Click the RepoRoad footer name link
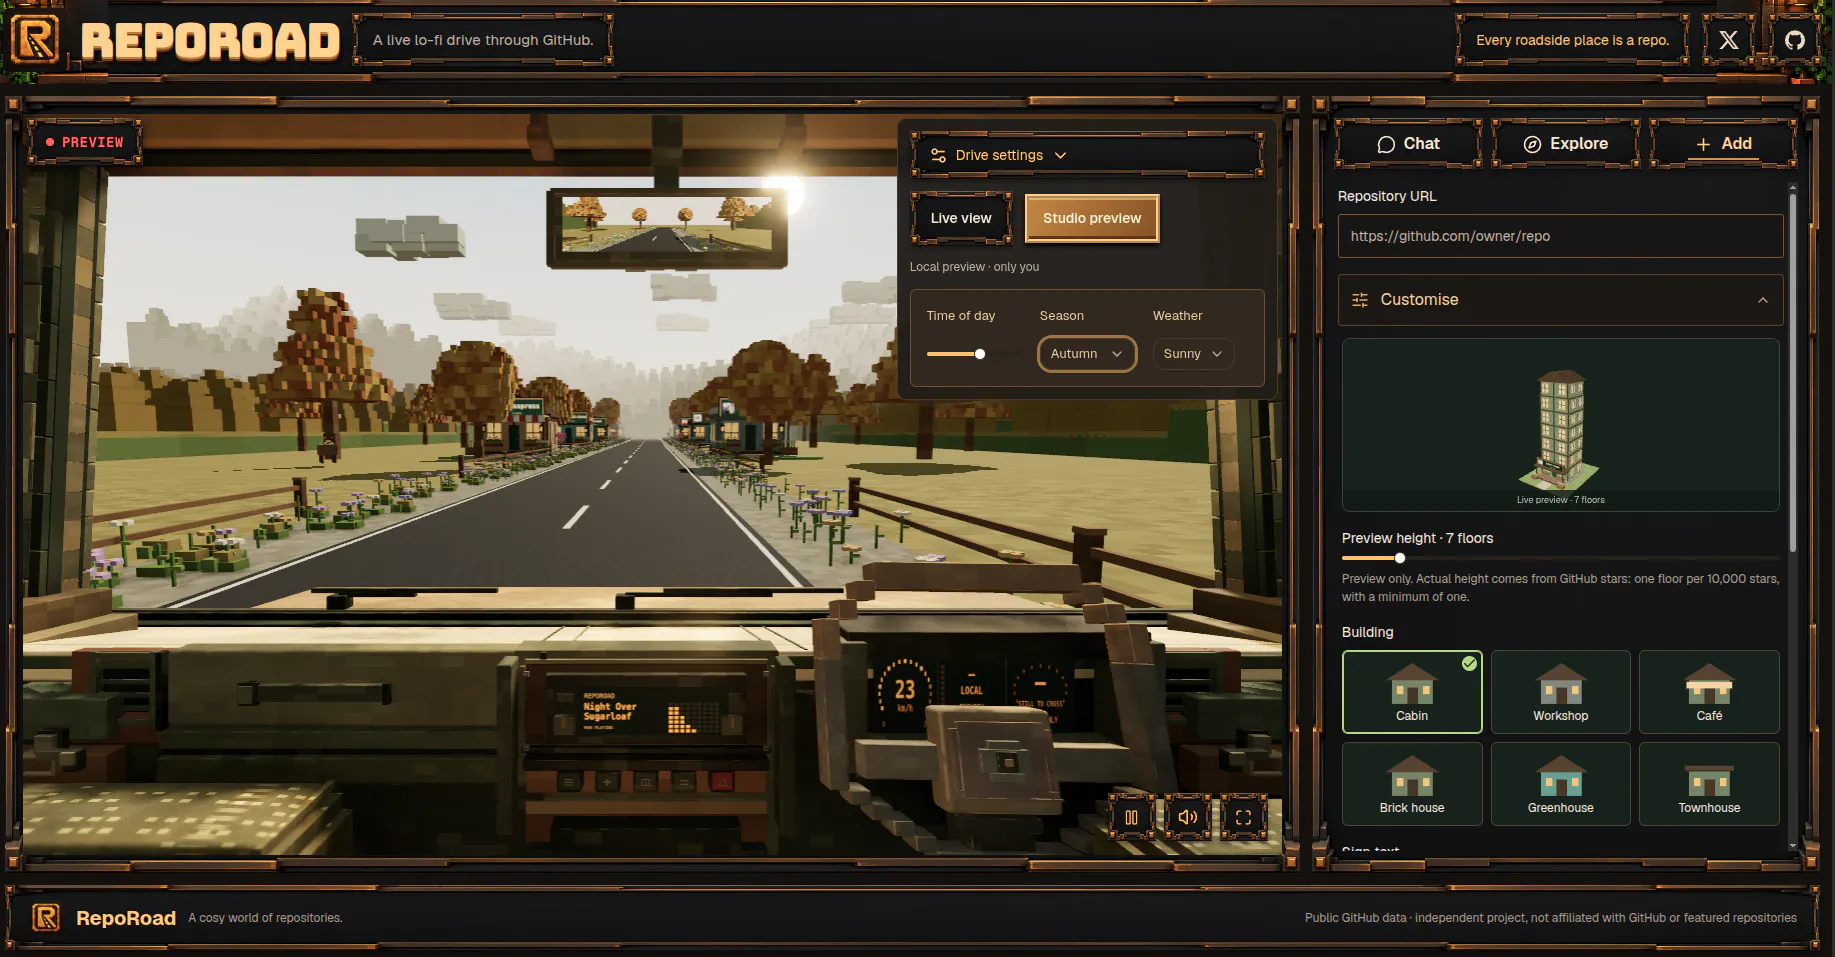The width and height of the screenshot is (1835, 957). pyautogui.click(x=126, y=918)
